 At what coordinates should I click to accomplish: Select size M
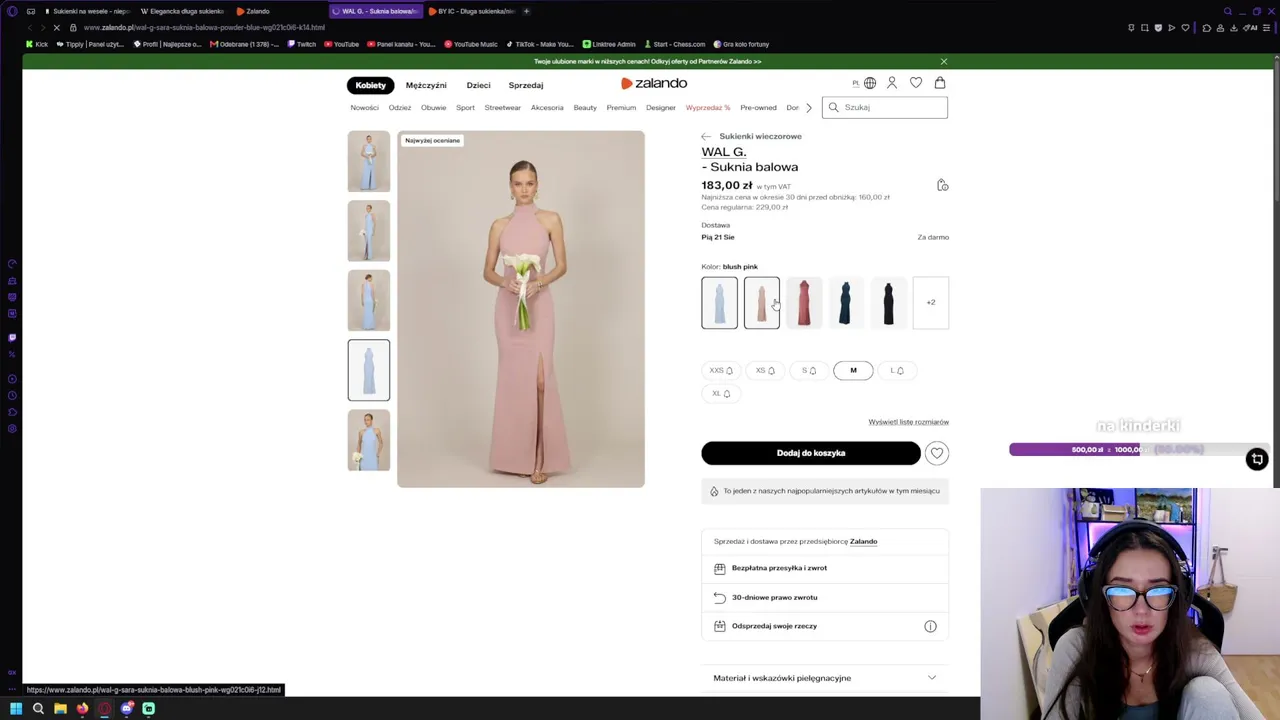coord(853,370)
